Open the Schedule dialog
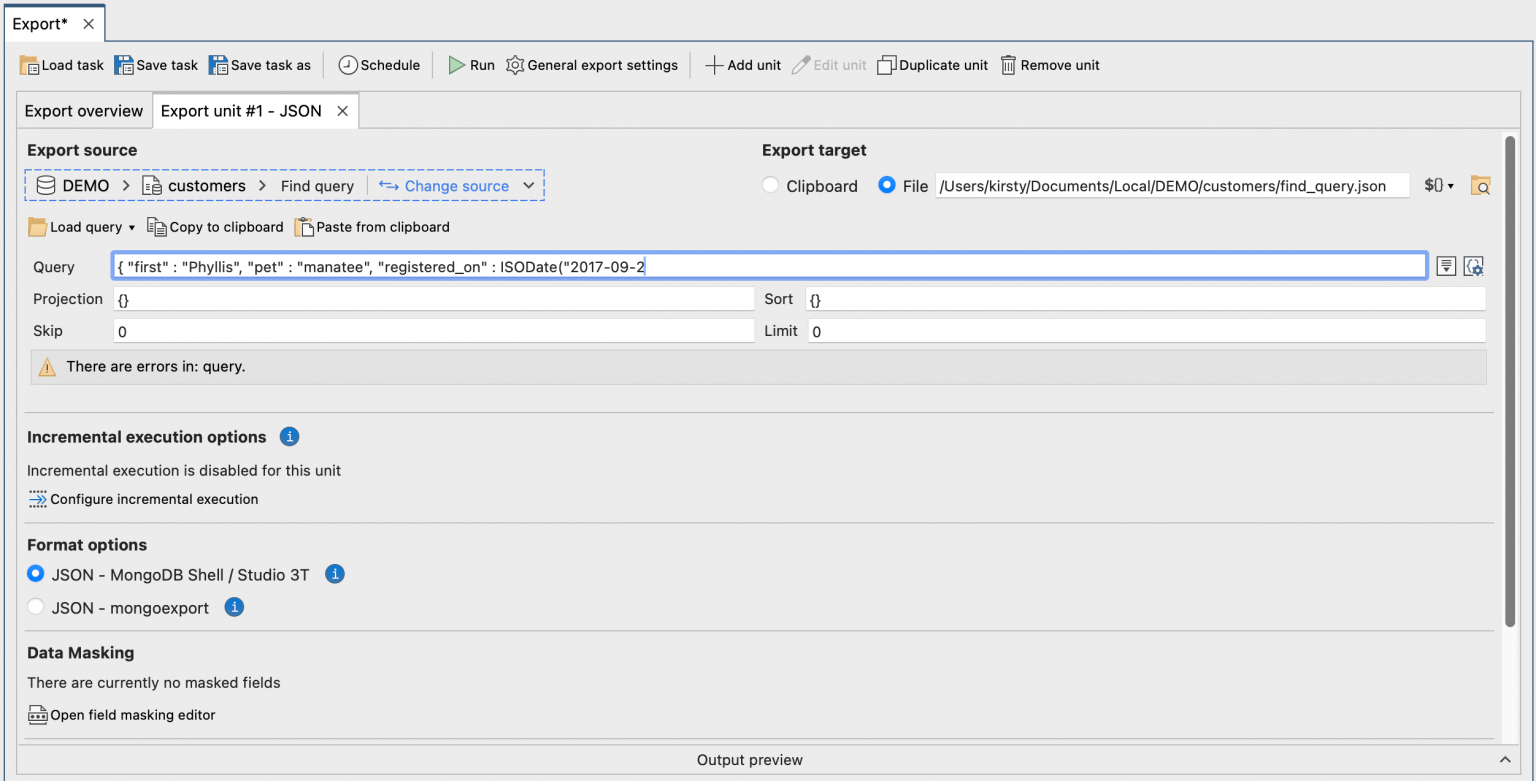Image resolution: width=1536 pixels, height=781 pixels. [x=379, y=64]
